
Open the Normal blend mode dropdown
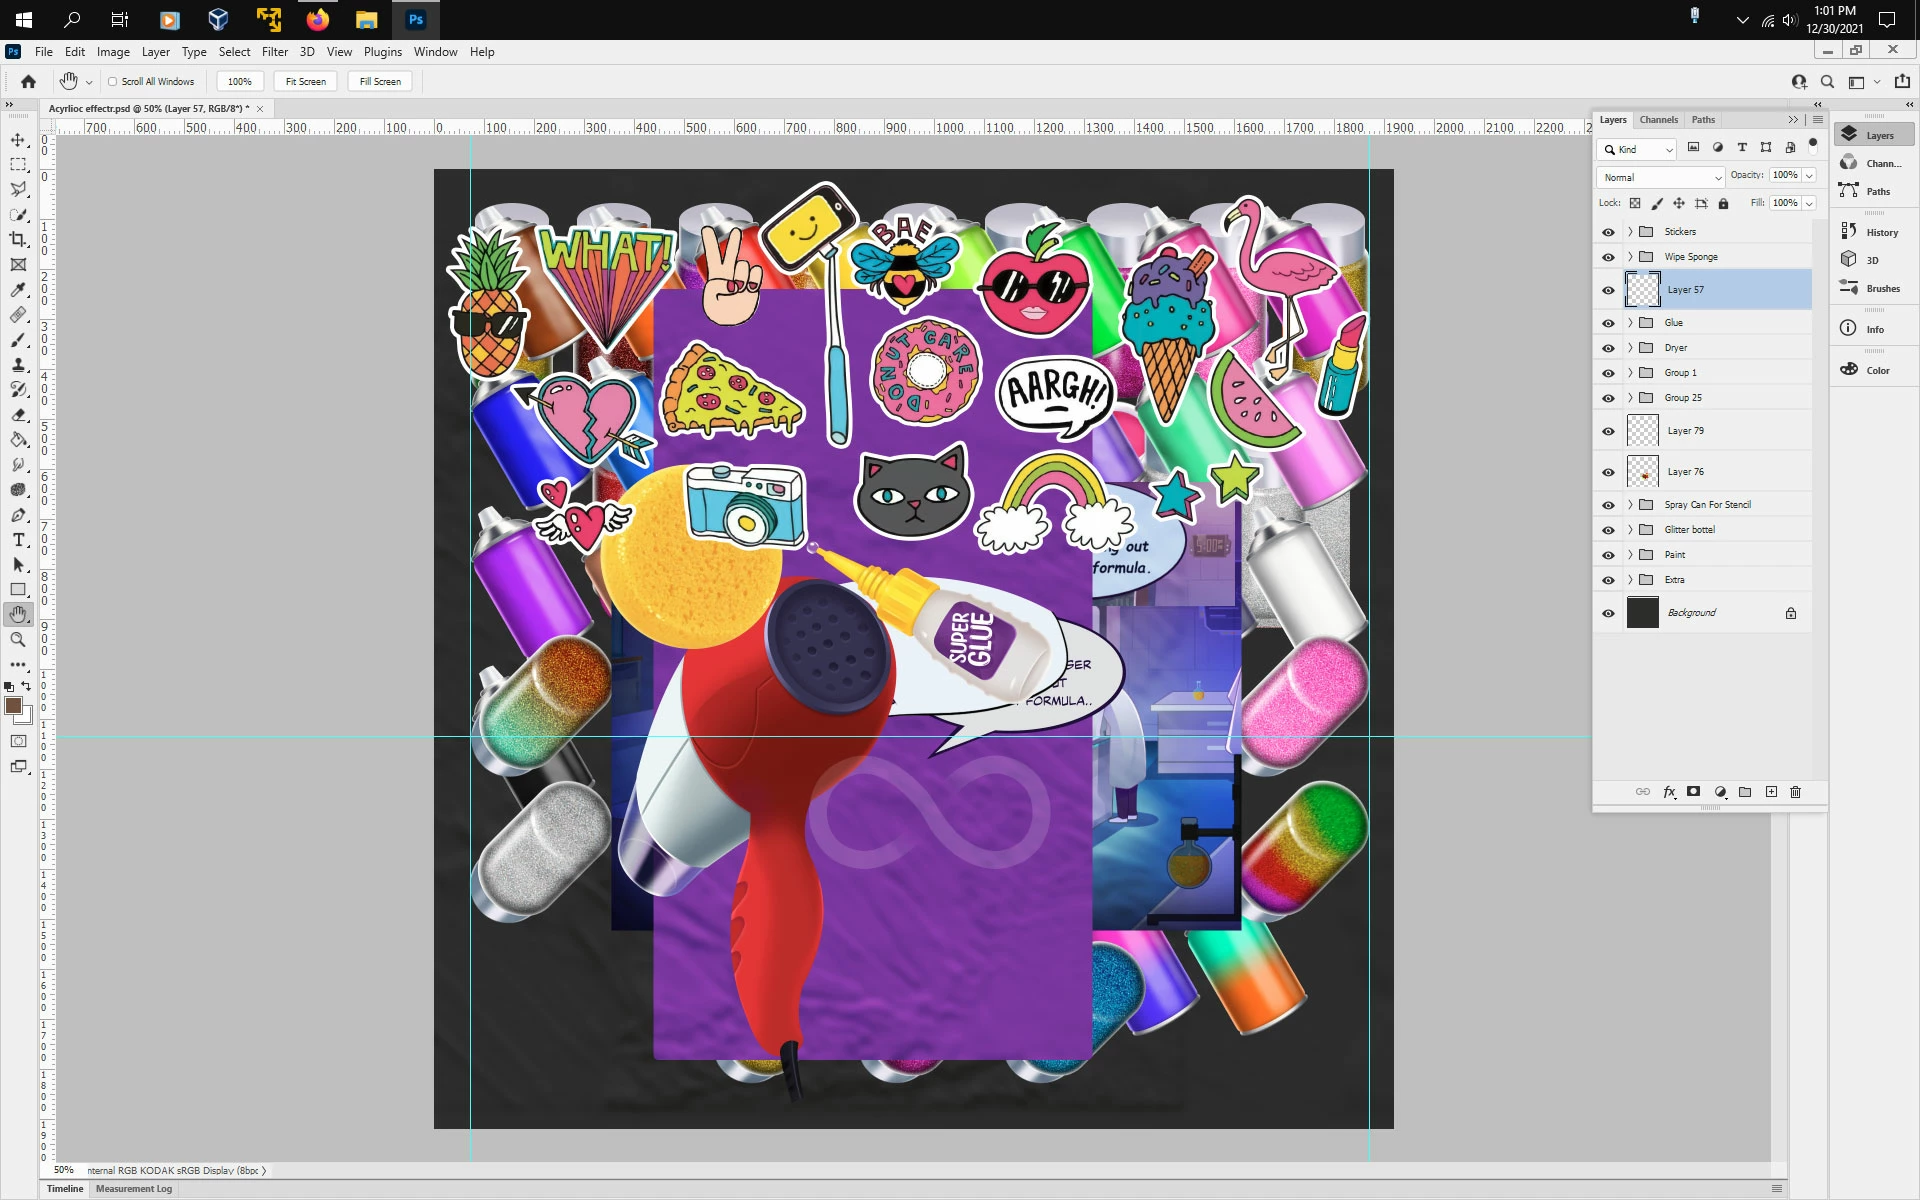click(1660, 177)
